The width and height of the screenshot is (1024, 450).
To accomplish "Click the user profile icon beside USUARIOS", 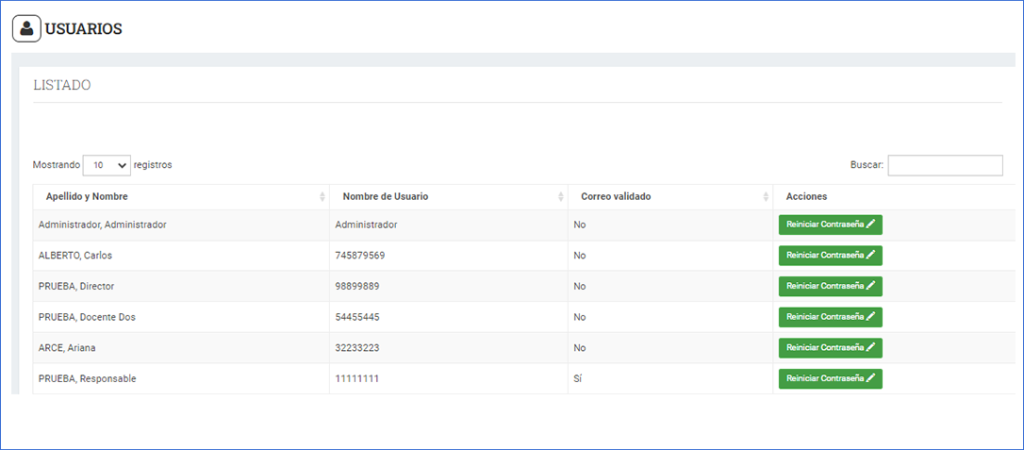I will coord(26,29).
